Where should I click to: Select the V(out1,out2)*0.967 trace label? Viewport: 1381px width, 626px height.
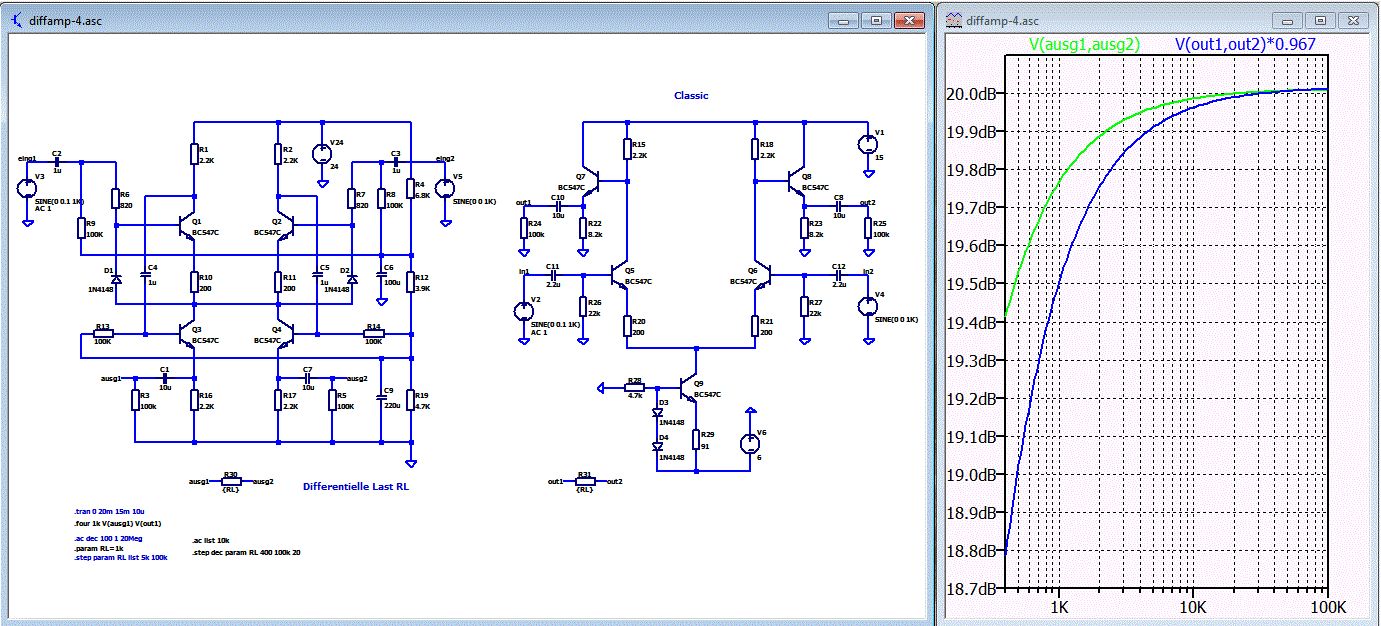(x=1245, y=44)
